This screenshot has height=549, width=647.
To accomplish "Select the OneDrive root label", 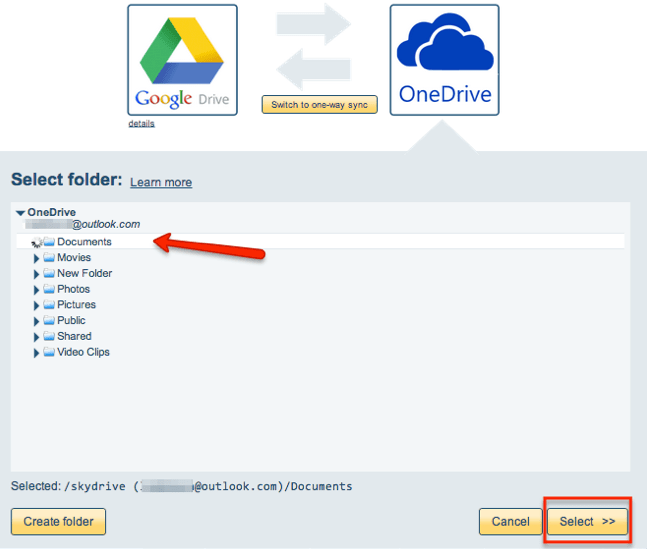I will point(52,212).
